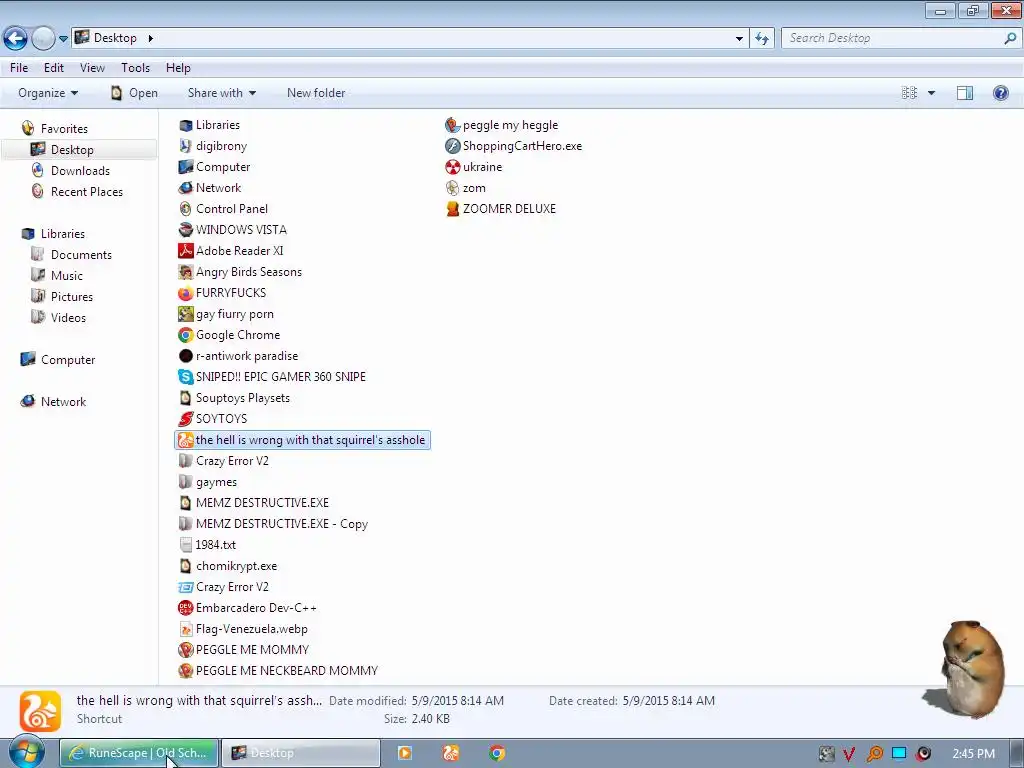
Task: Select the PEGGLE ME MOMMY icon
Action: click(x=185, y=650)
